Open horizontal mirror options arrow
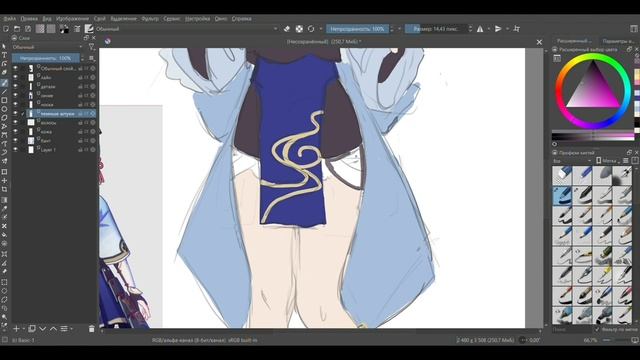Screen dimensions: 640x360 (x=489, y=29)
